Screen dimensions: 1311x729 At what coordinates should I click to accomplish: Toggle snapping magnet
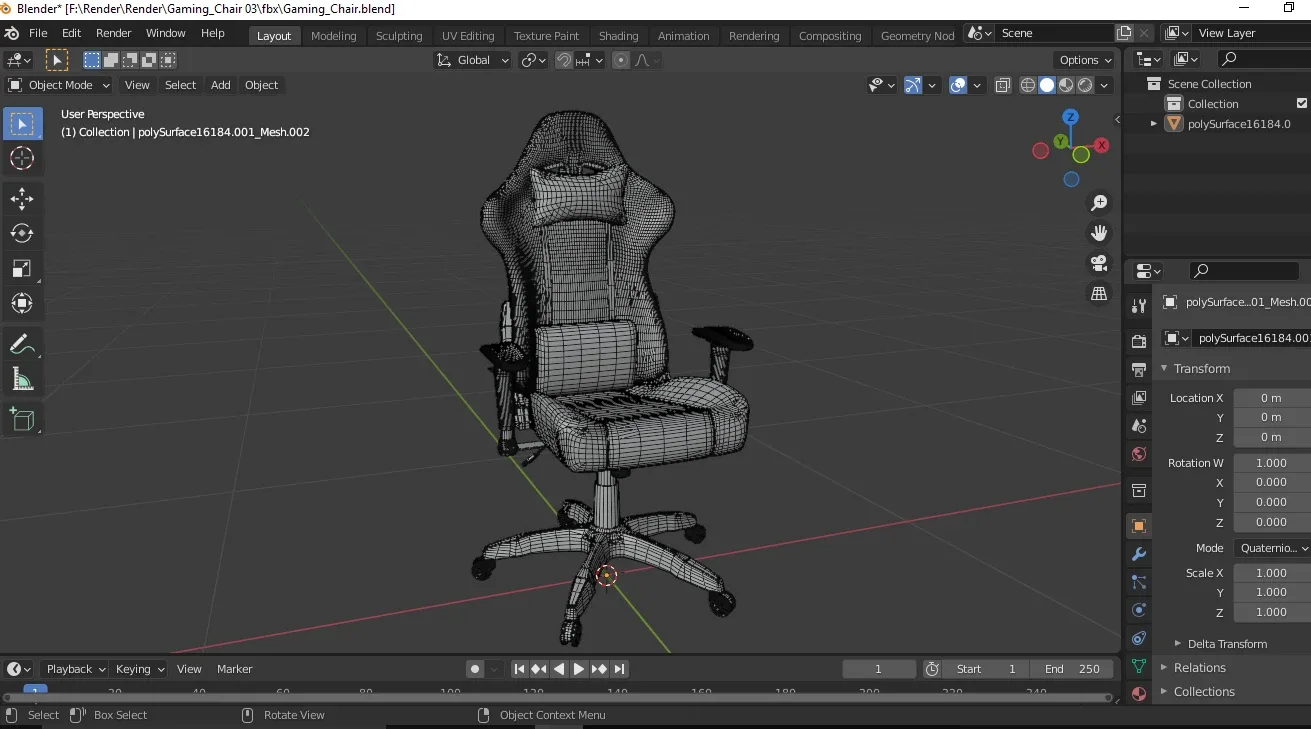point(564,60)
